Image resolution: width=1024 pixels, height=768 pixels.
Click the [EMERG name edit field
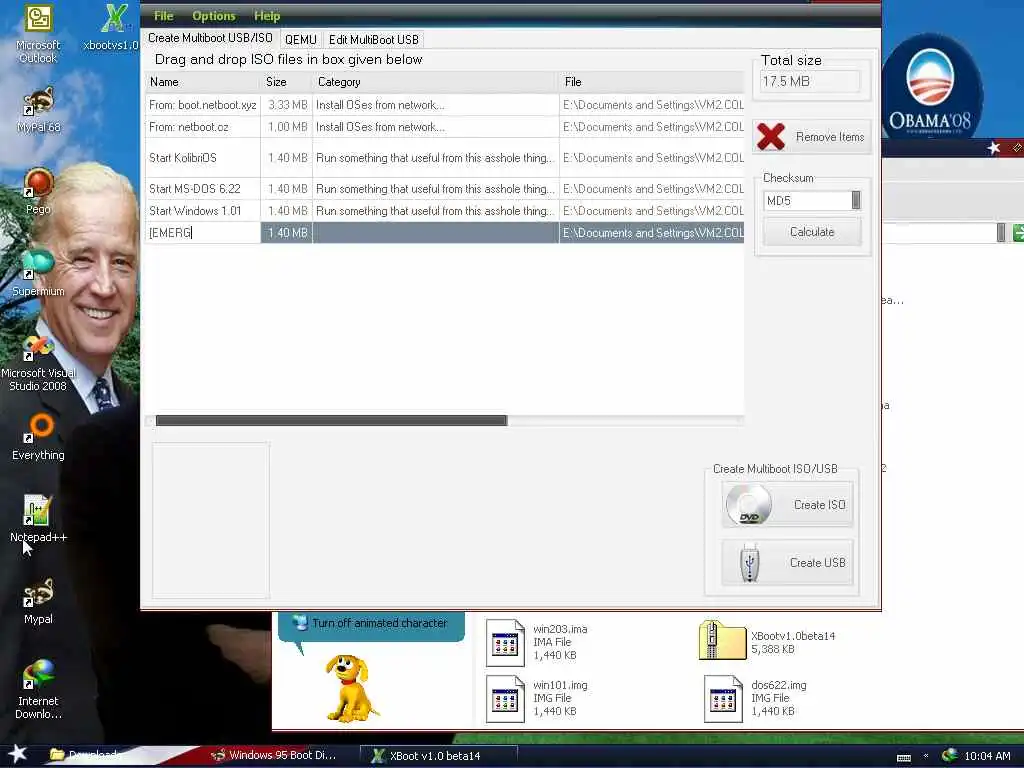202,232
